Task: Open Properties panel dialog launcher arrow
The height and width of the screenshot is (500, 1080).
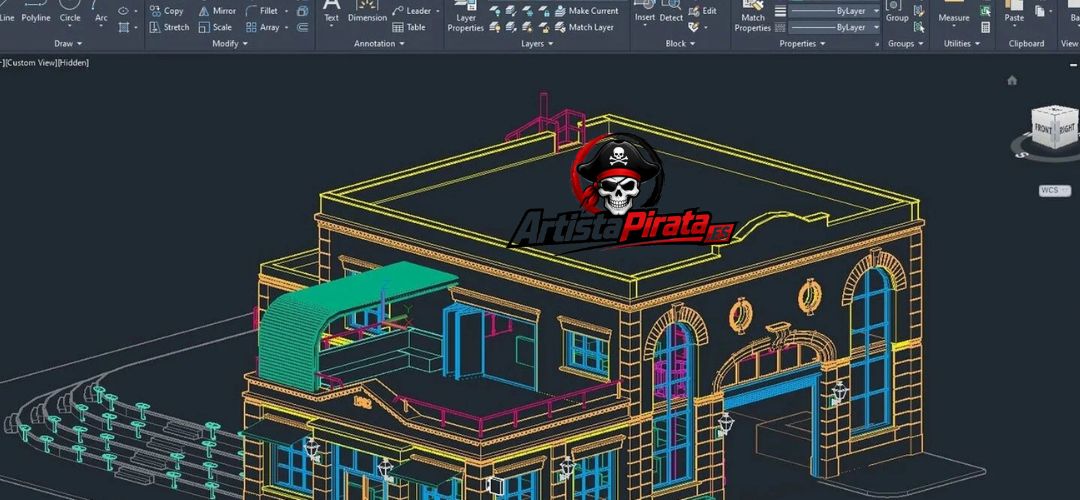Action: pyautogui.click(x=878, y=45)
